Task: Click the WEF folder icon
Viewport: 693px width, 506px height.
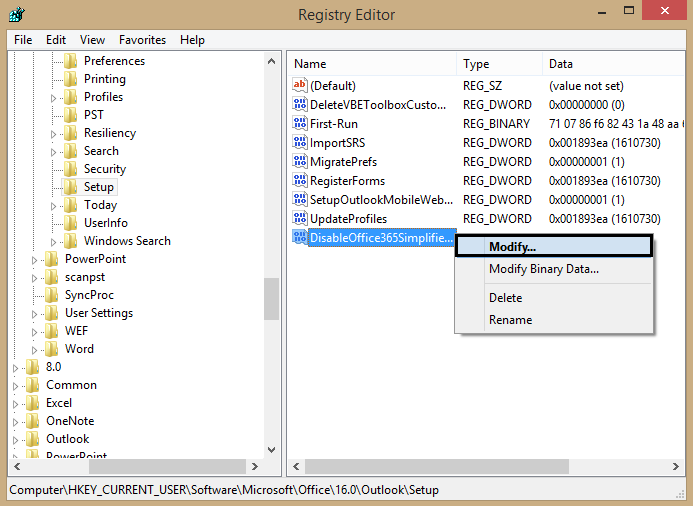Action: click(52, 331)
